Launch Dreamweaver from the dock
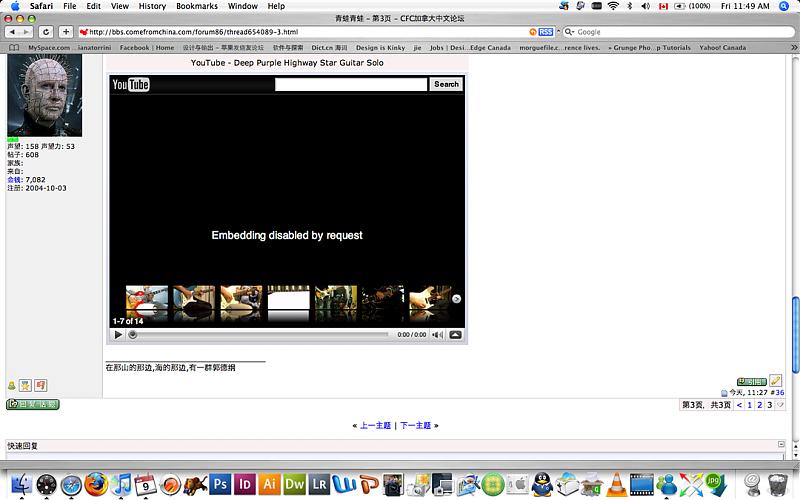The image size is (800, 500). [294, 484]
